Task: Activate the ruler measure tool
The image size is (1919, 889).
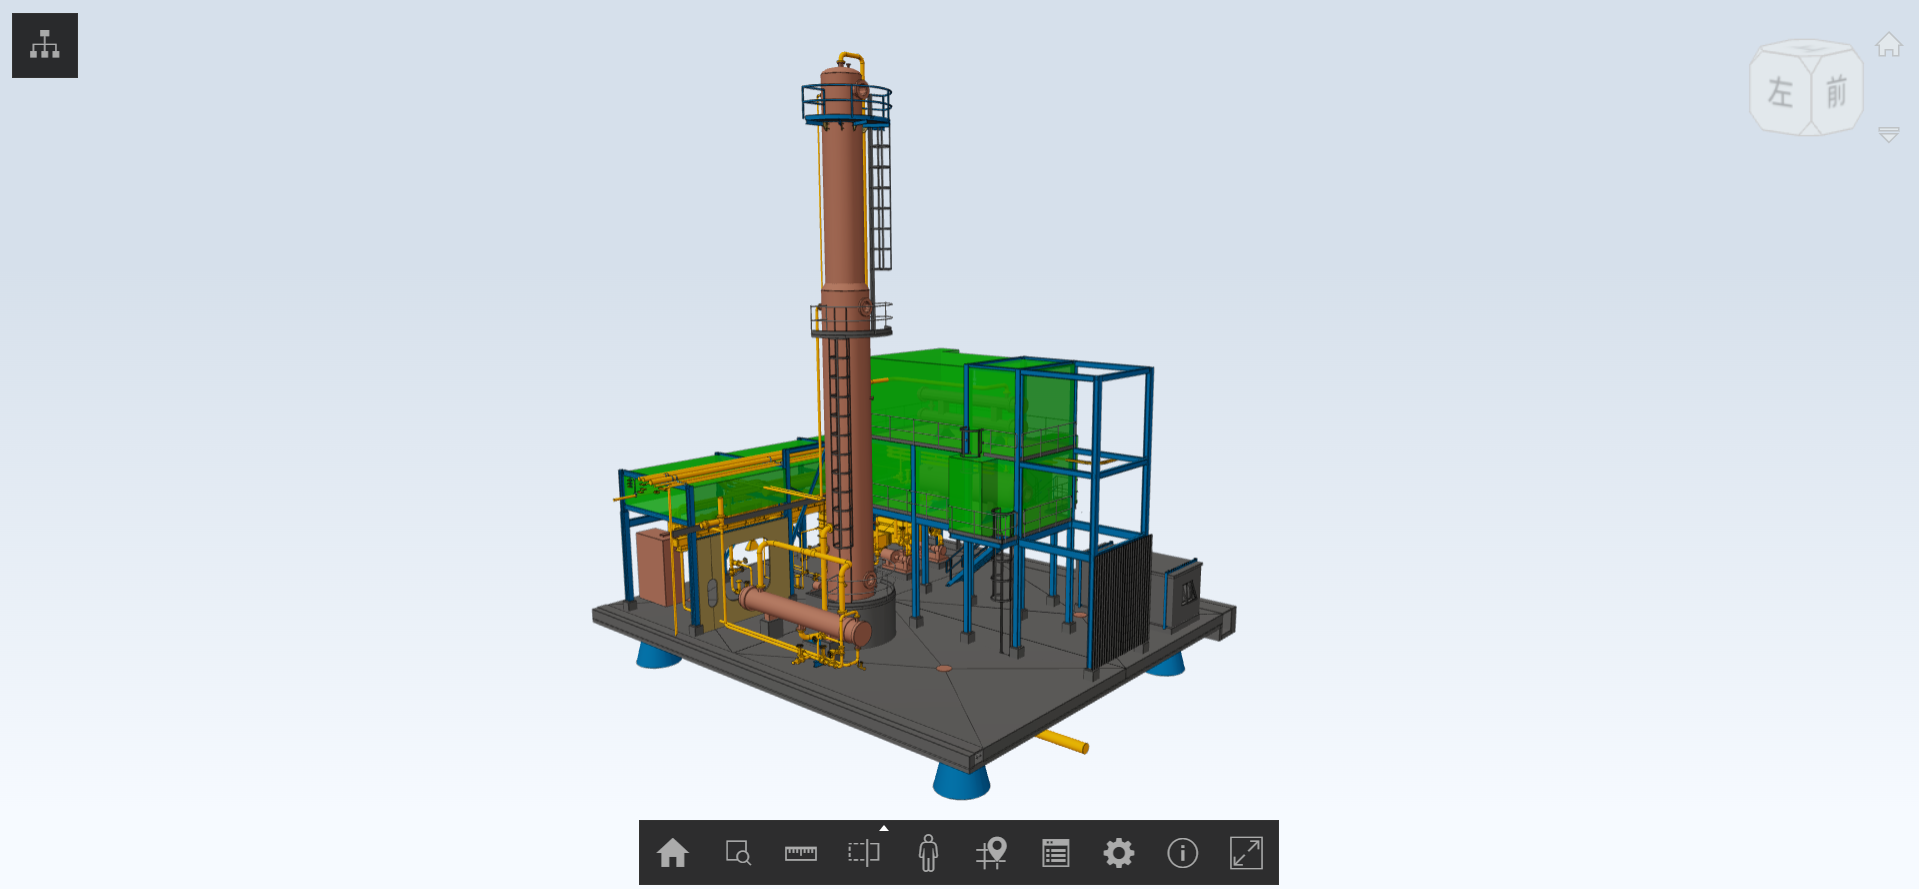Action: (x=801, y=853)
